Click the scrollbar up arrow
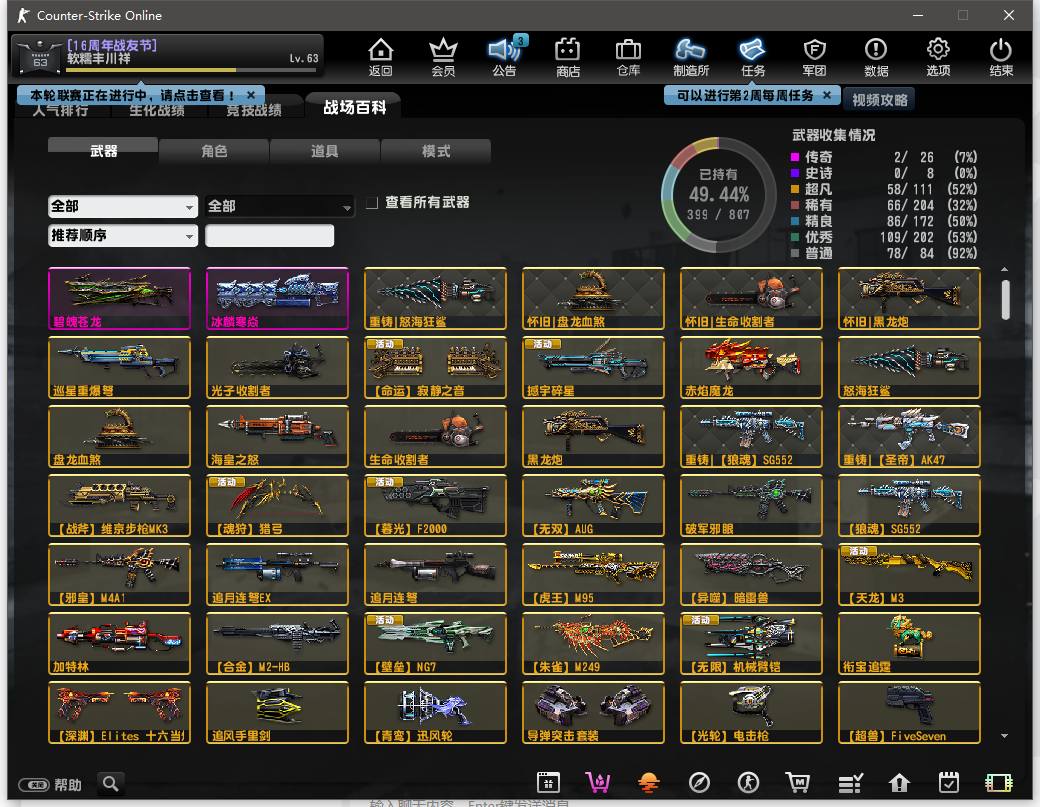The height and width of the screenshot is (807, 1040). [1004, 269]
